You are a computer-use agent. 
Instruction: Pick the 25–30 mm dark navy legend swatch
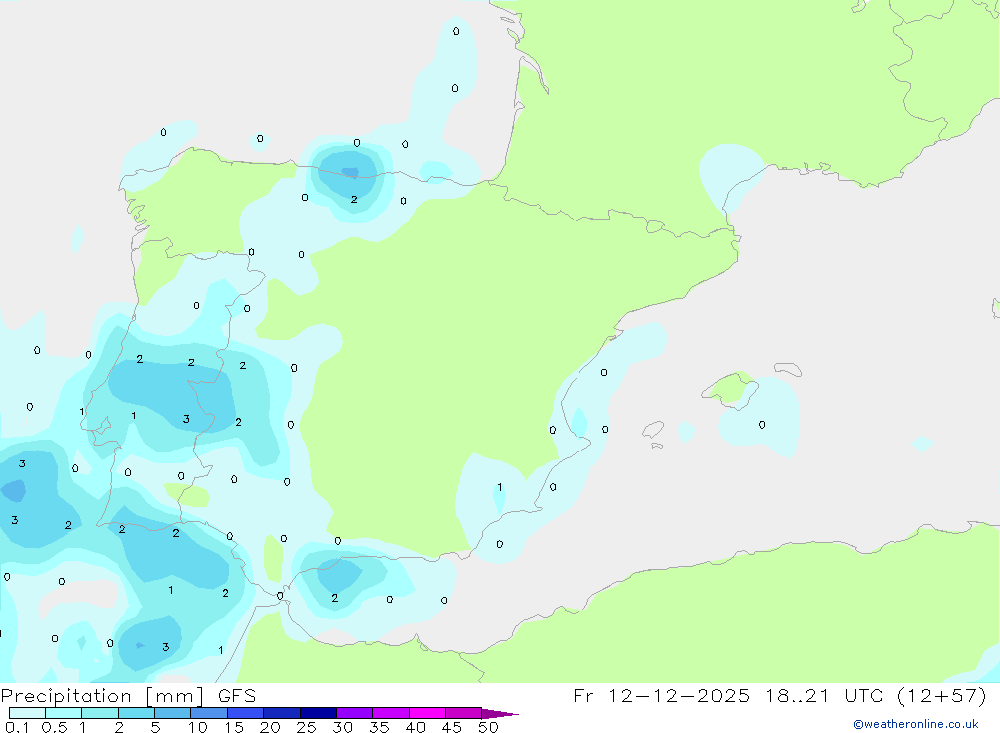pos(318,713)
